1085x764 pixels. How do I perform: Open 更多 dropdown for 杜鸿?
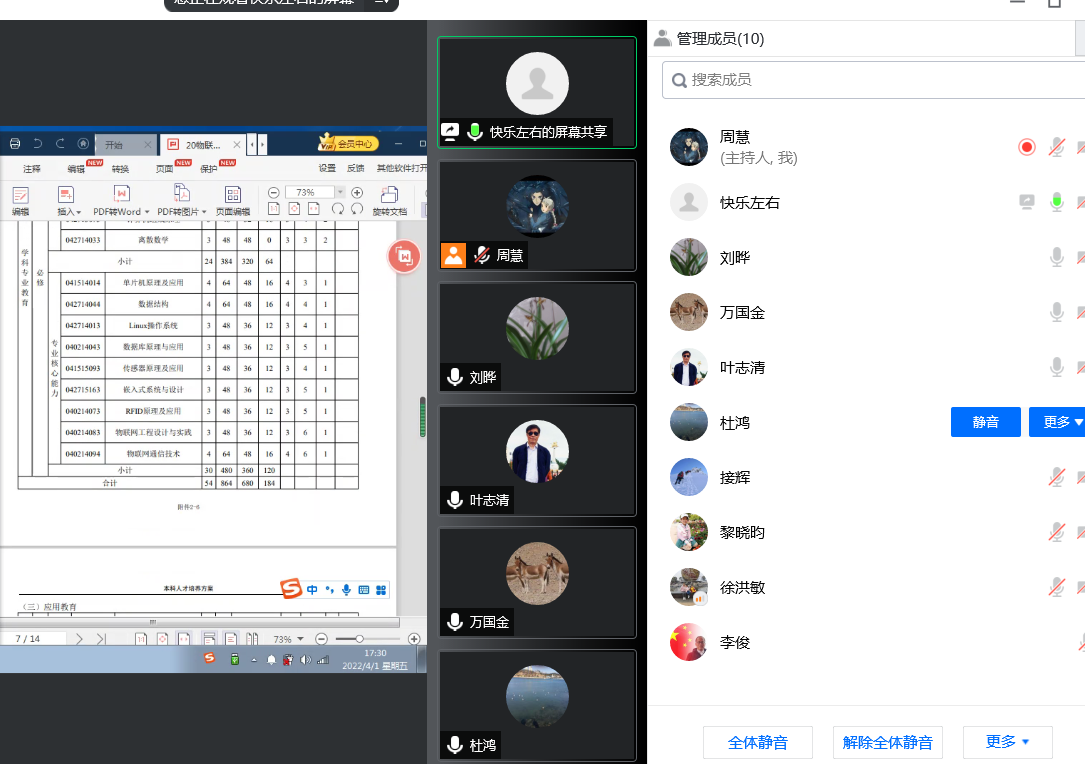pos(1057,422)
